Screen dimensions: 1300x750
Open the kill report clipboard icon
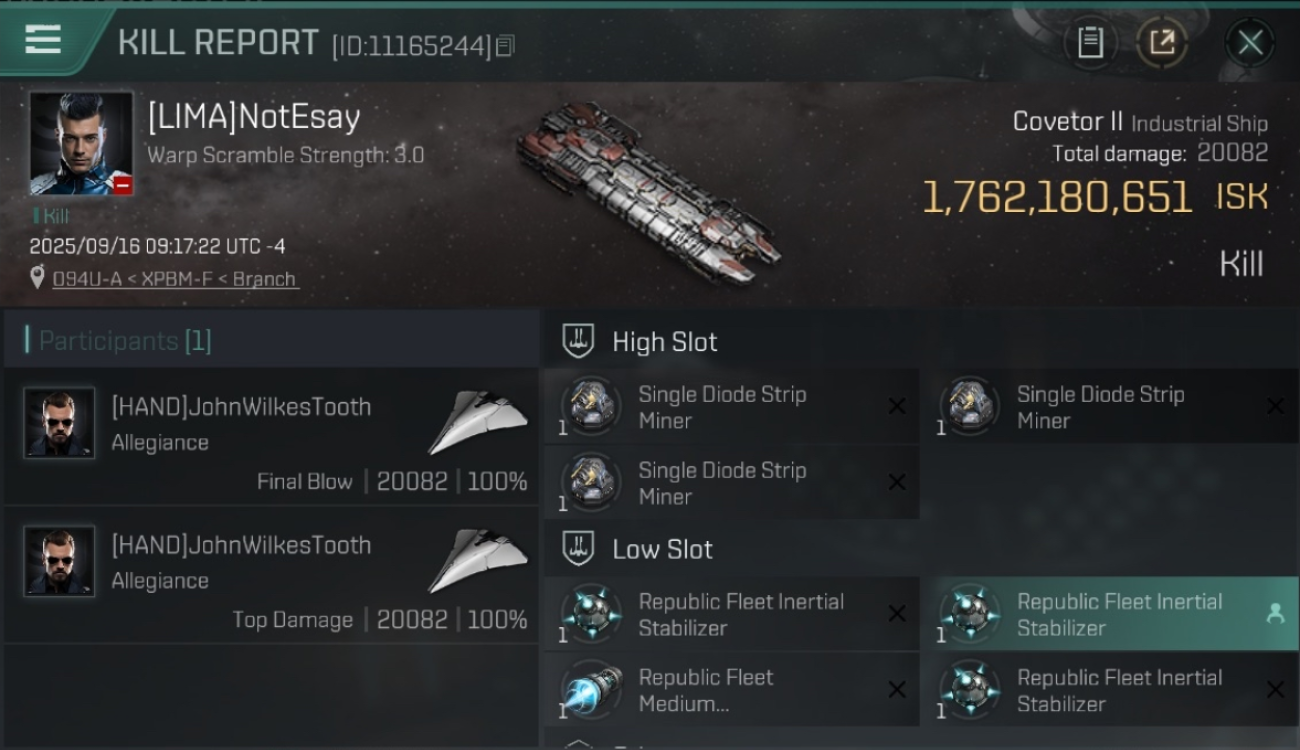click(x=1090, y=42)
